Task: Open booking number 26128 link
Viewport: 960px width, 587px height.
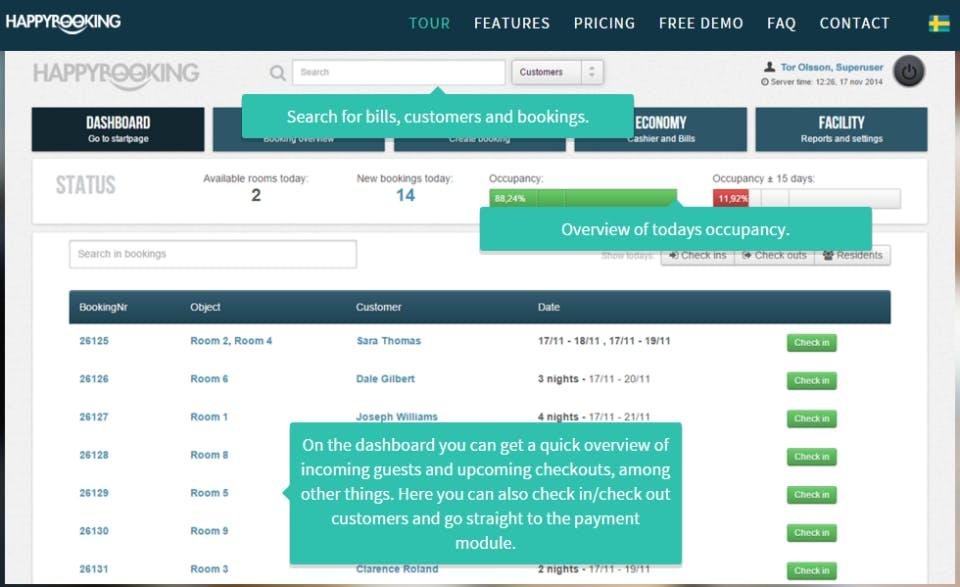Action: click(x=94, y=455)
